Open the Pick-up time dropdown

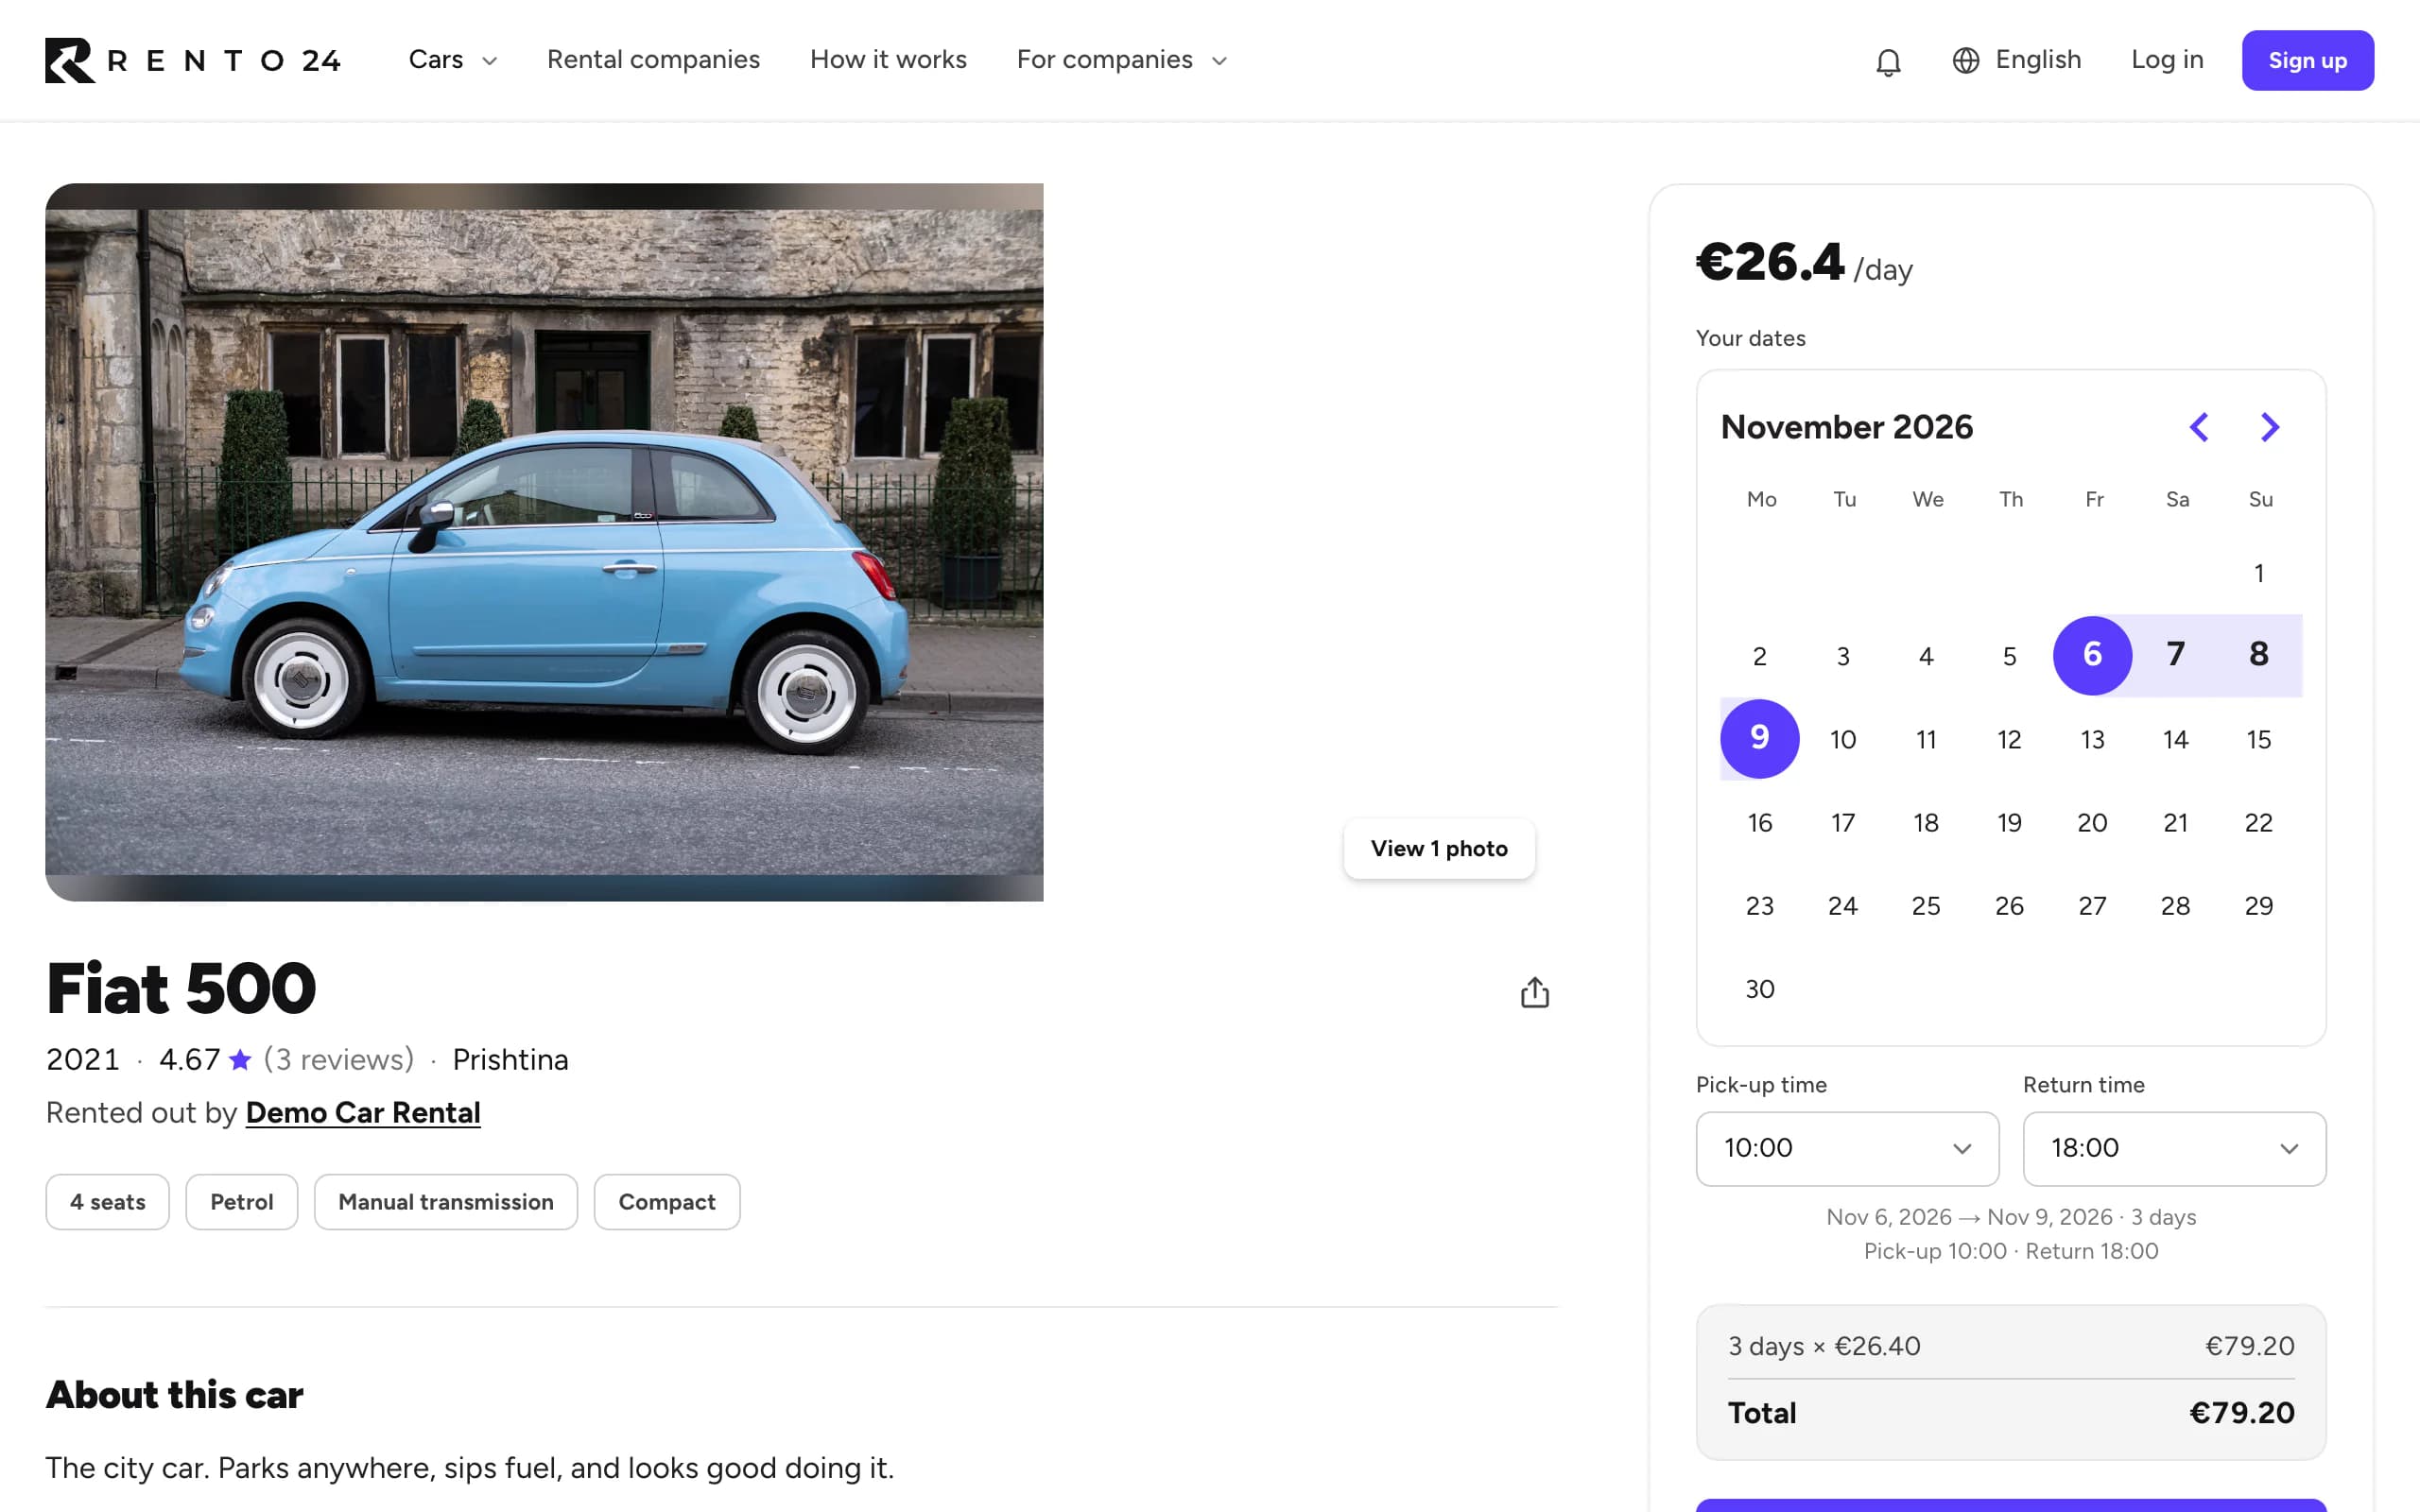1847,1148
